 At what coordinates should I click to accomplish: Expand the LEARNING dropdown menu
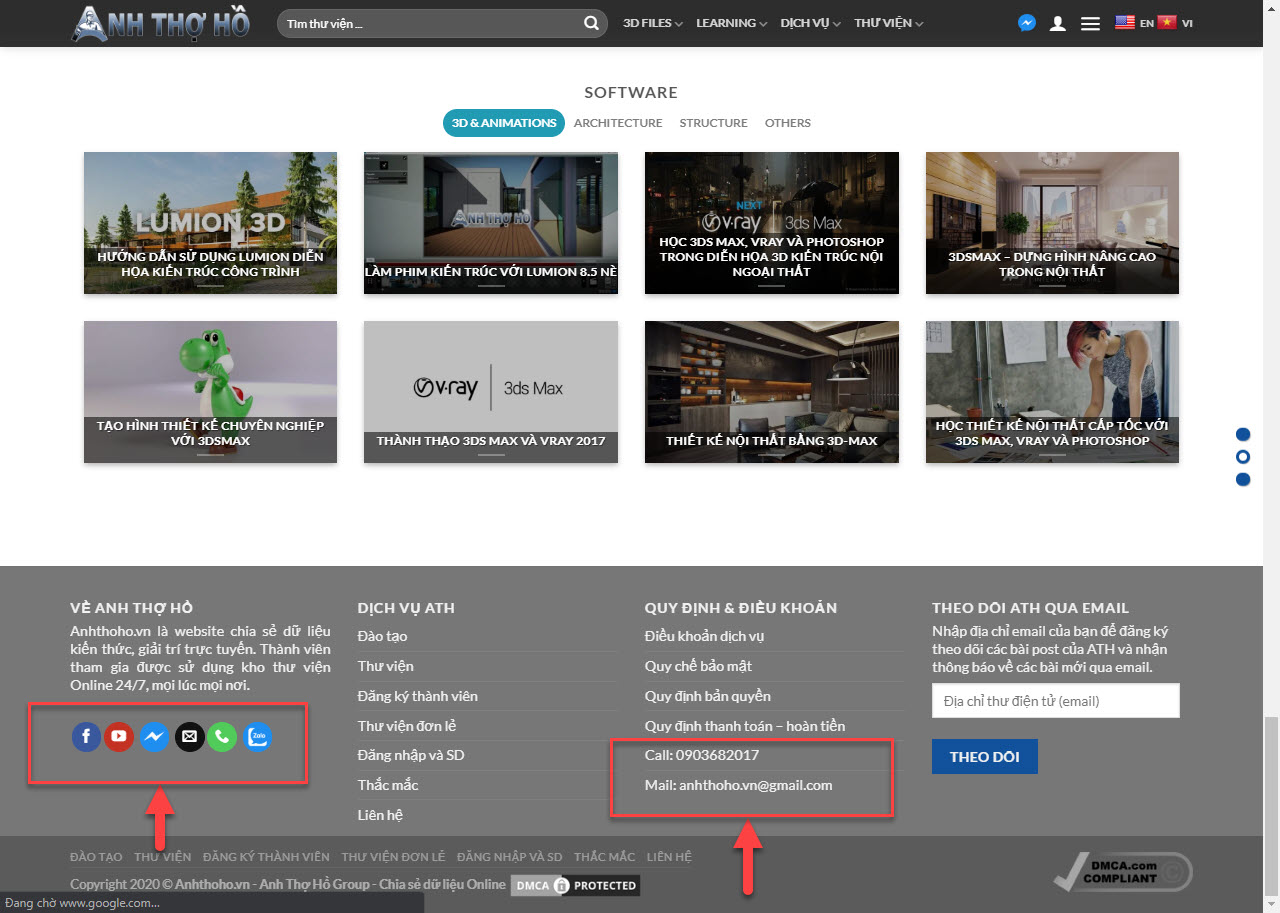[731, 23]
